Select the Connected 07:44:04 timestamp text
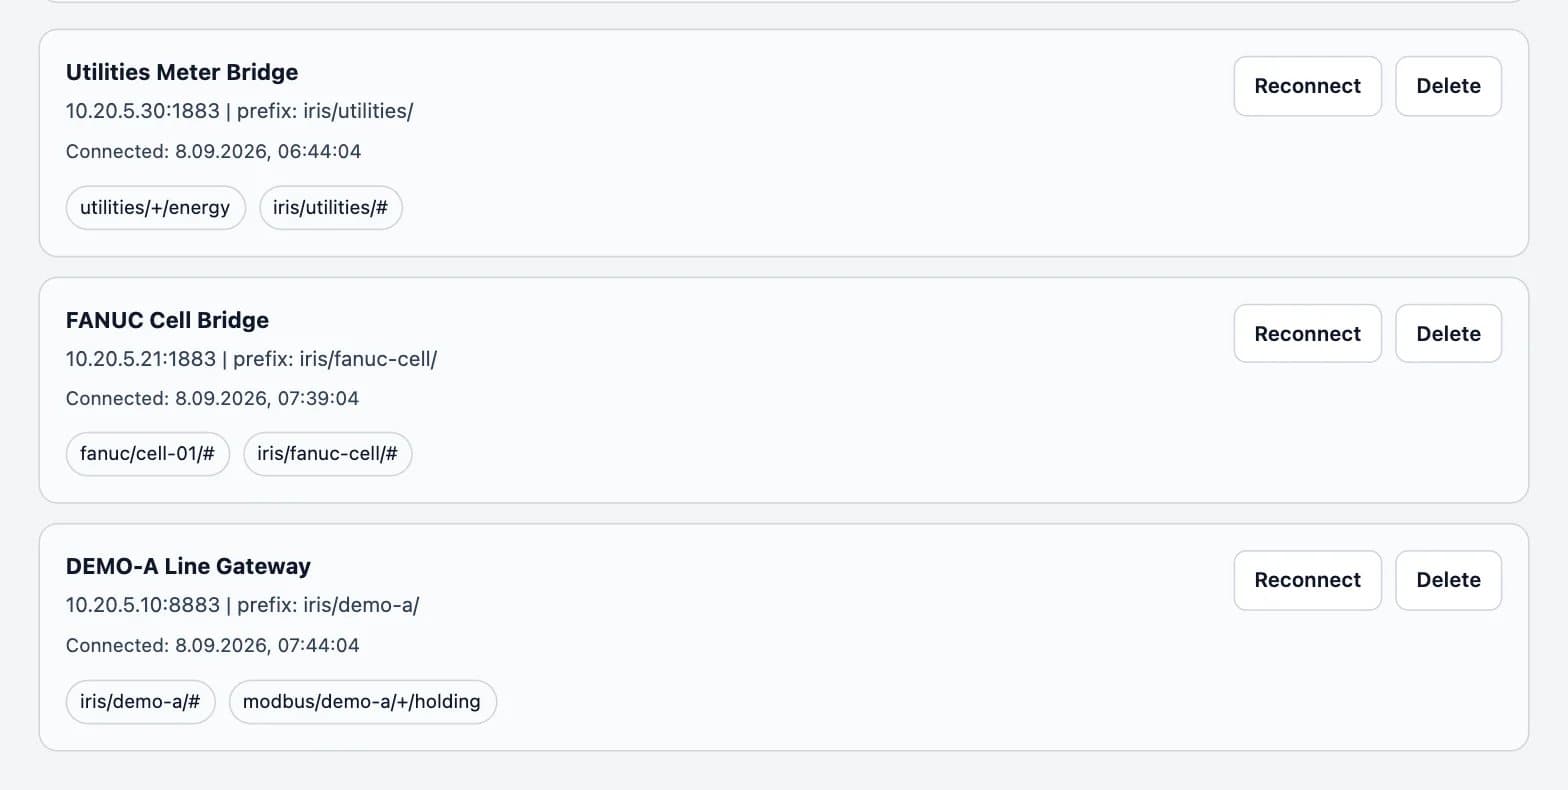1568x790 pixels. pos(212,646)
